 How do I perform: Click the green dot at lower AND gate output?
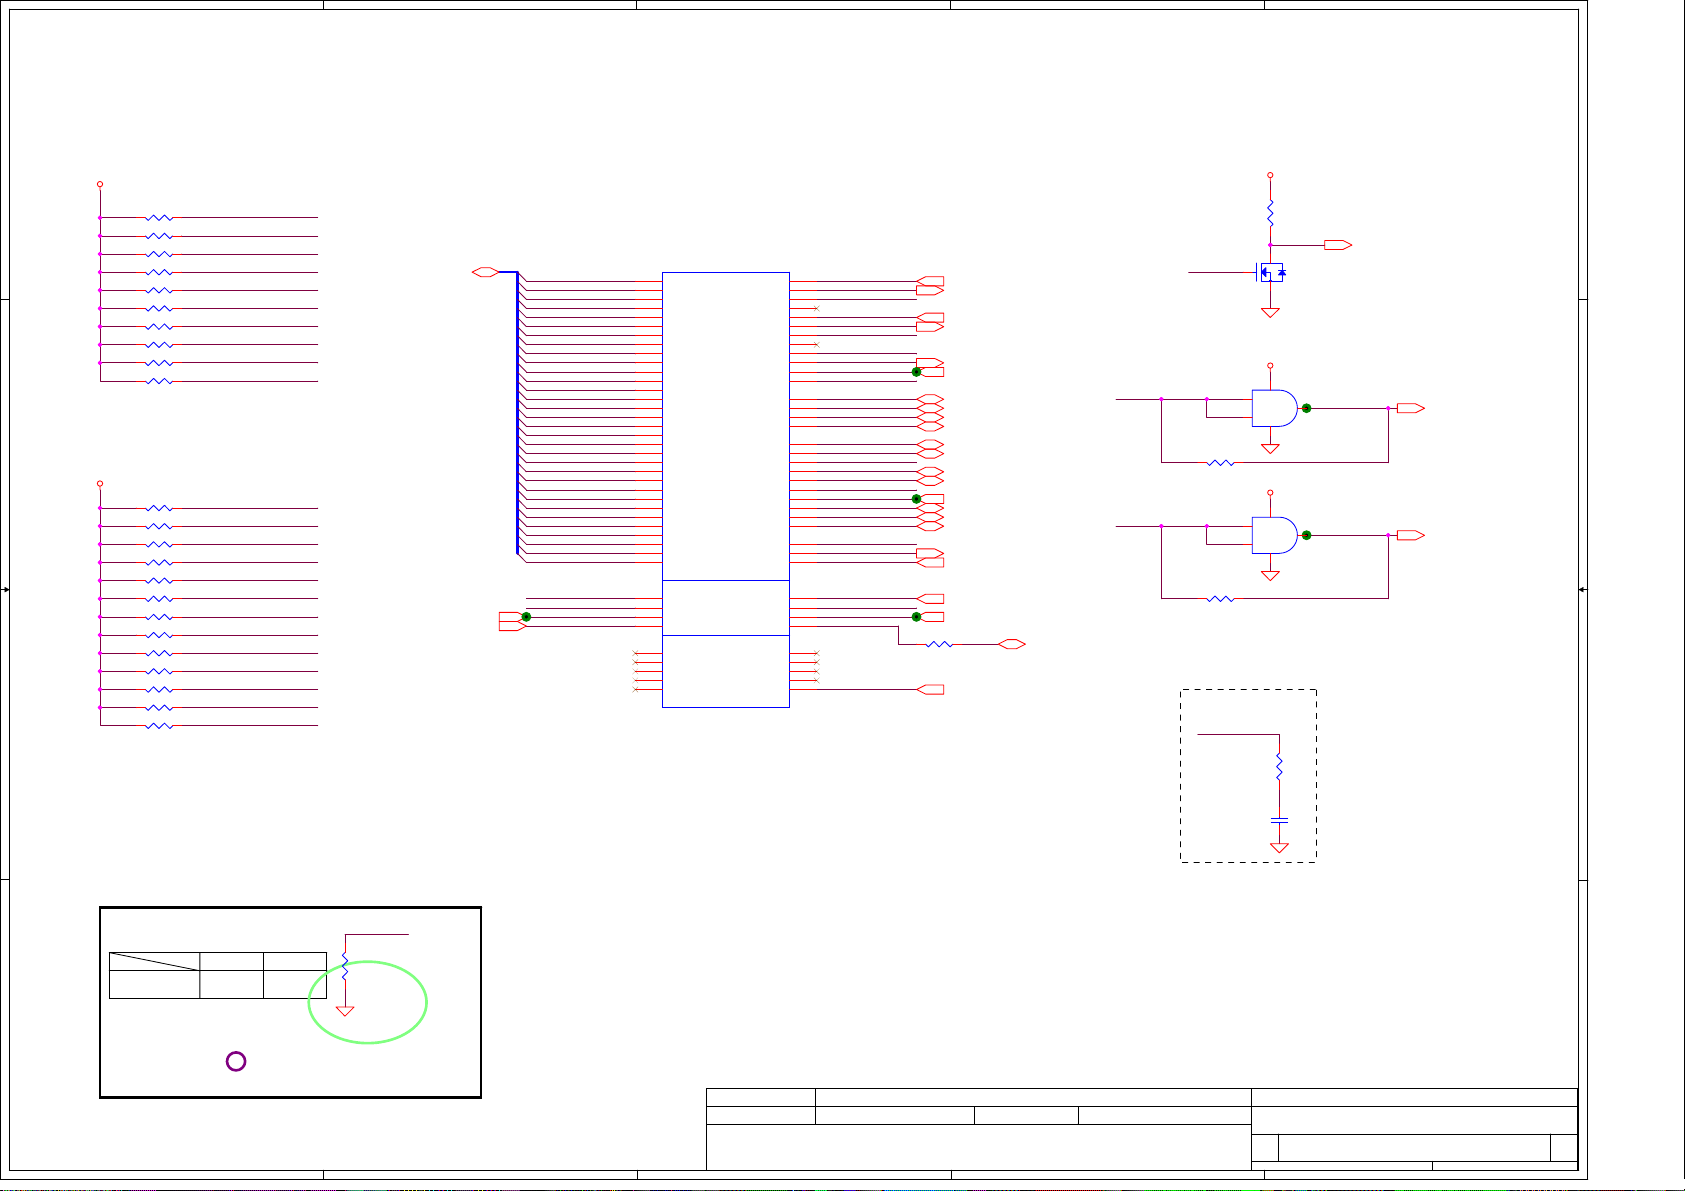[1306, 535]
